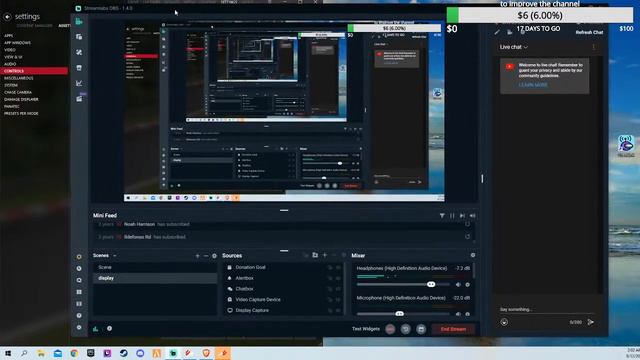Click the info icon in bottom status bar
Viewport: 640px width, 360px height.
(109, 329)
